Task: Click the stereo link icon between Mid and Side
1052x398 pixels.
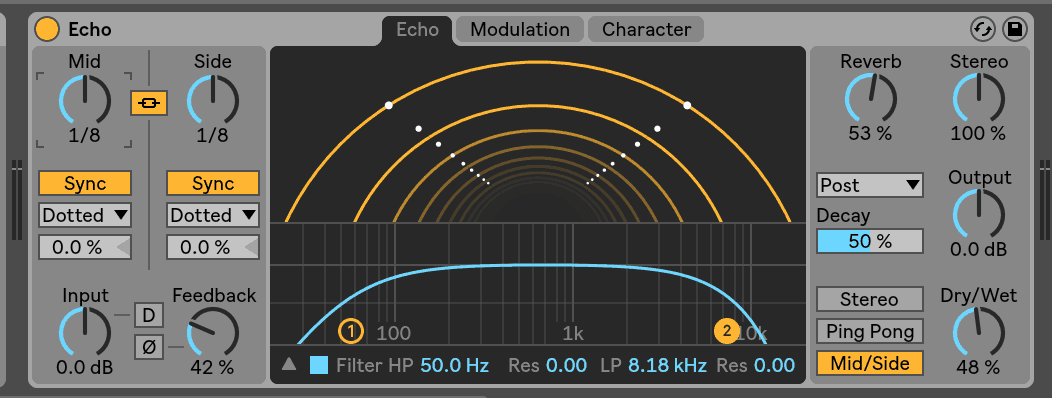Action: (x=149, y=103)
